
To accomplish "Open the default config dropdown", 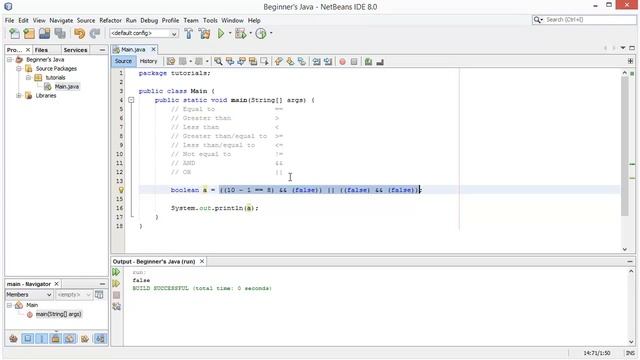I will (144, 33).
